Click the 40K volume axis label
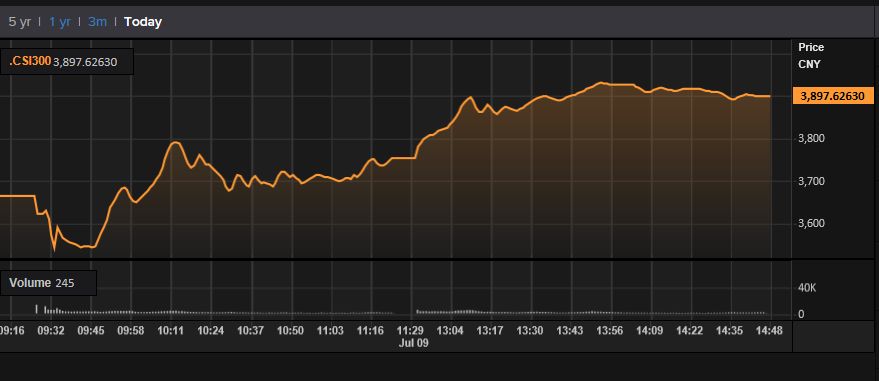This screenshot has height=381, width=879. pos(808,287)
